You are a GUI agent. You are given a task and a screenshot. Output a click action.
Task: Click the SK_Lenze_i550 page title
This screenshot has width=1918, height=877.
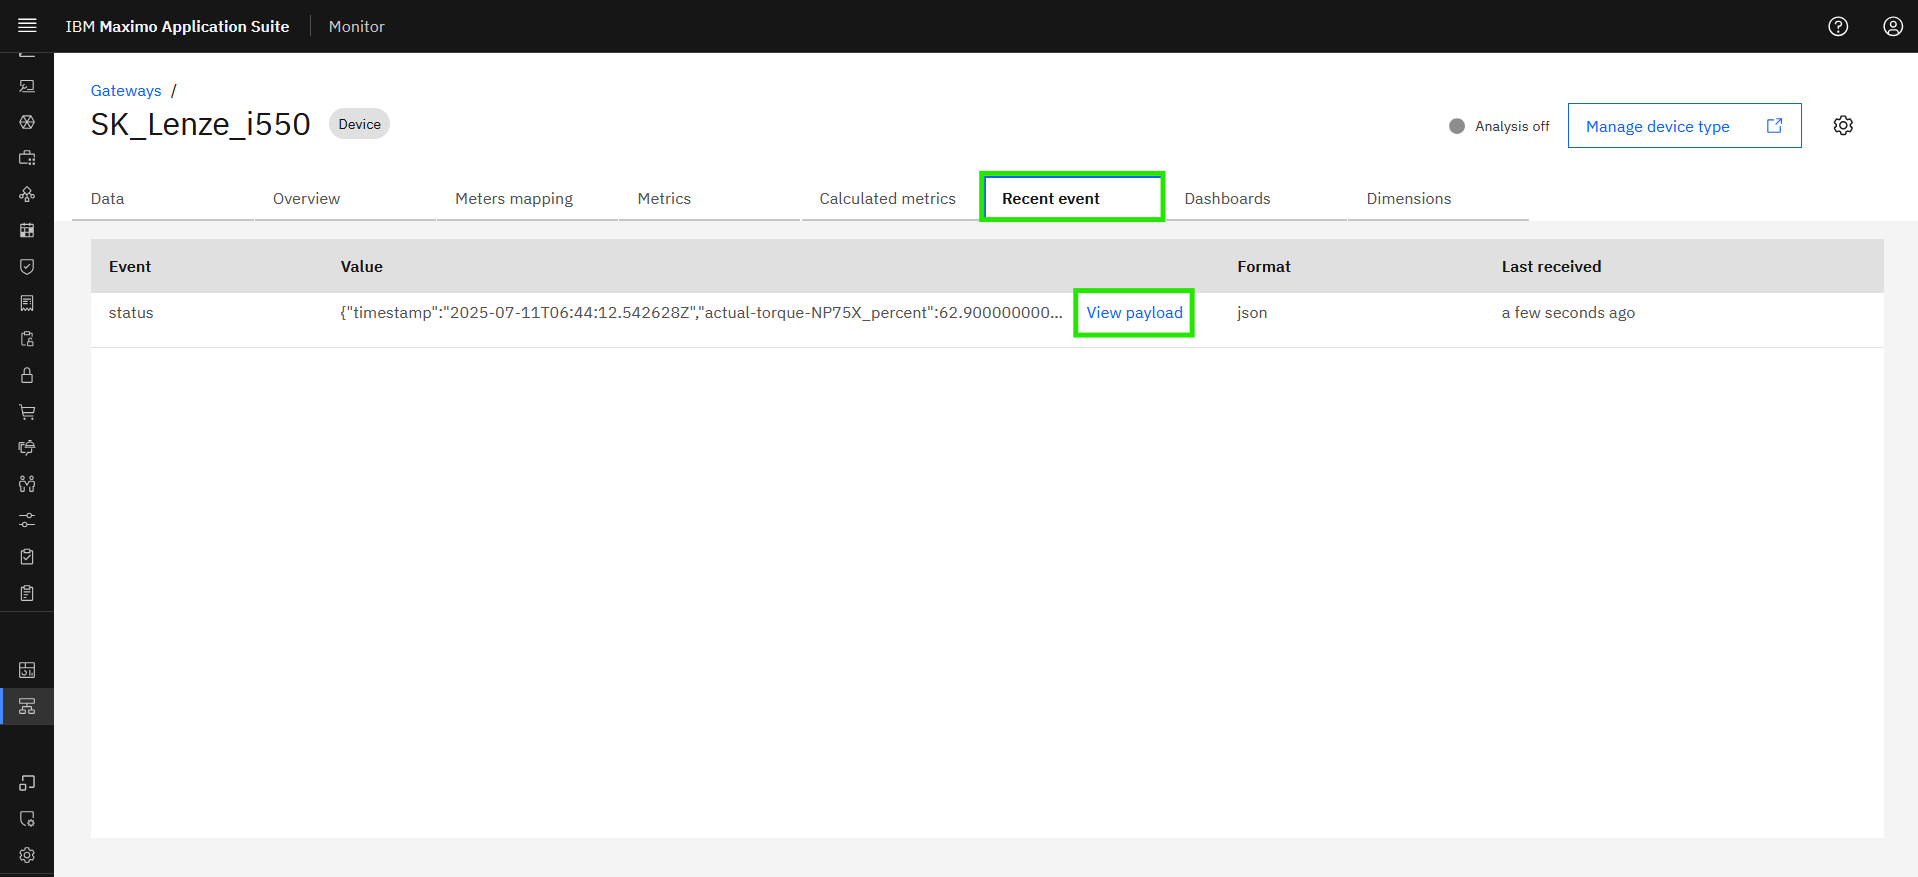[x=200, y=124]
